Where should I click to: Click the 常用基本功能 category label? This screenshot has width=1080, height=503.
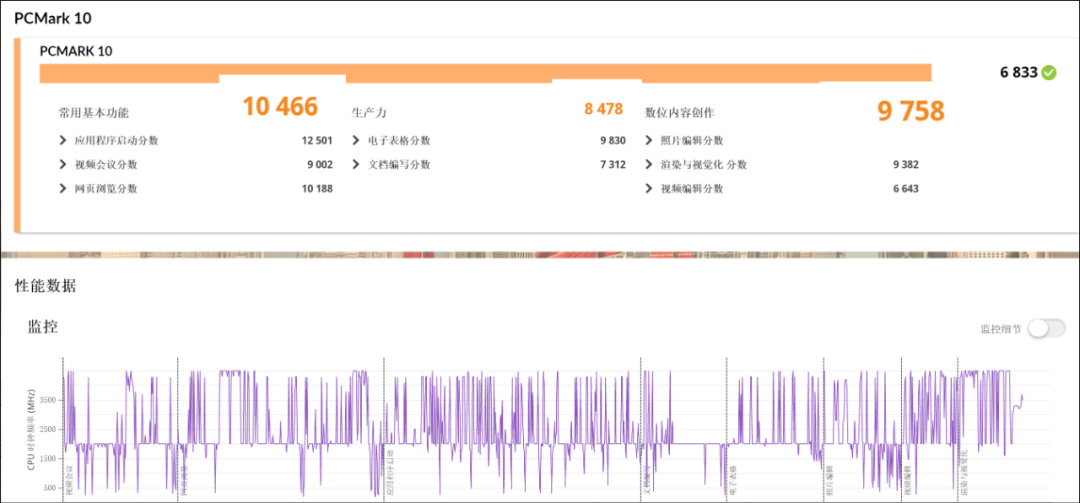pyautogui.click(x=94, y=112)
